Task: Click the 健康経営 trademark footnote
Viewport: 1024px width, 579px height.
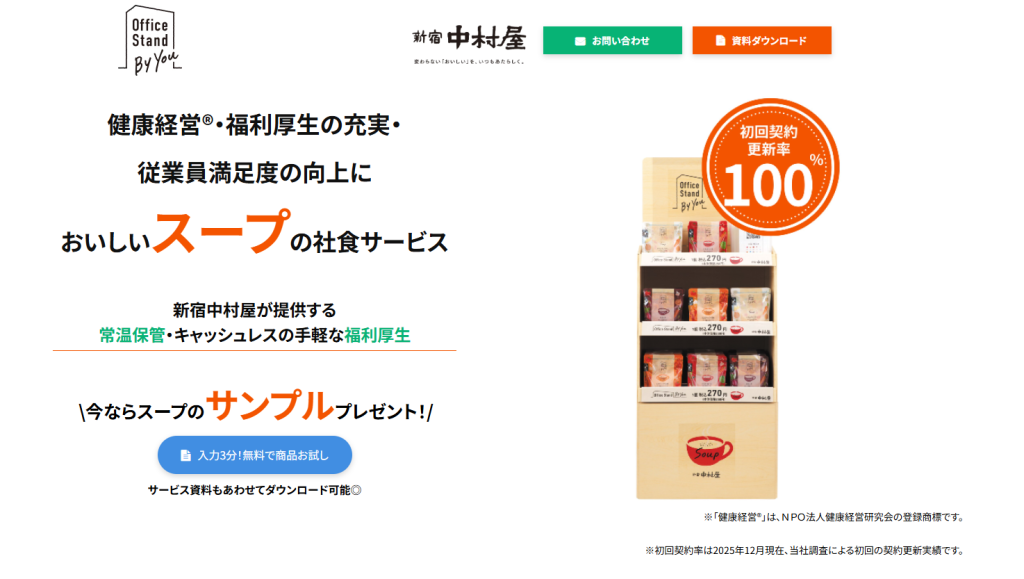Action: coord(834,517)
